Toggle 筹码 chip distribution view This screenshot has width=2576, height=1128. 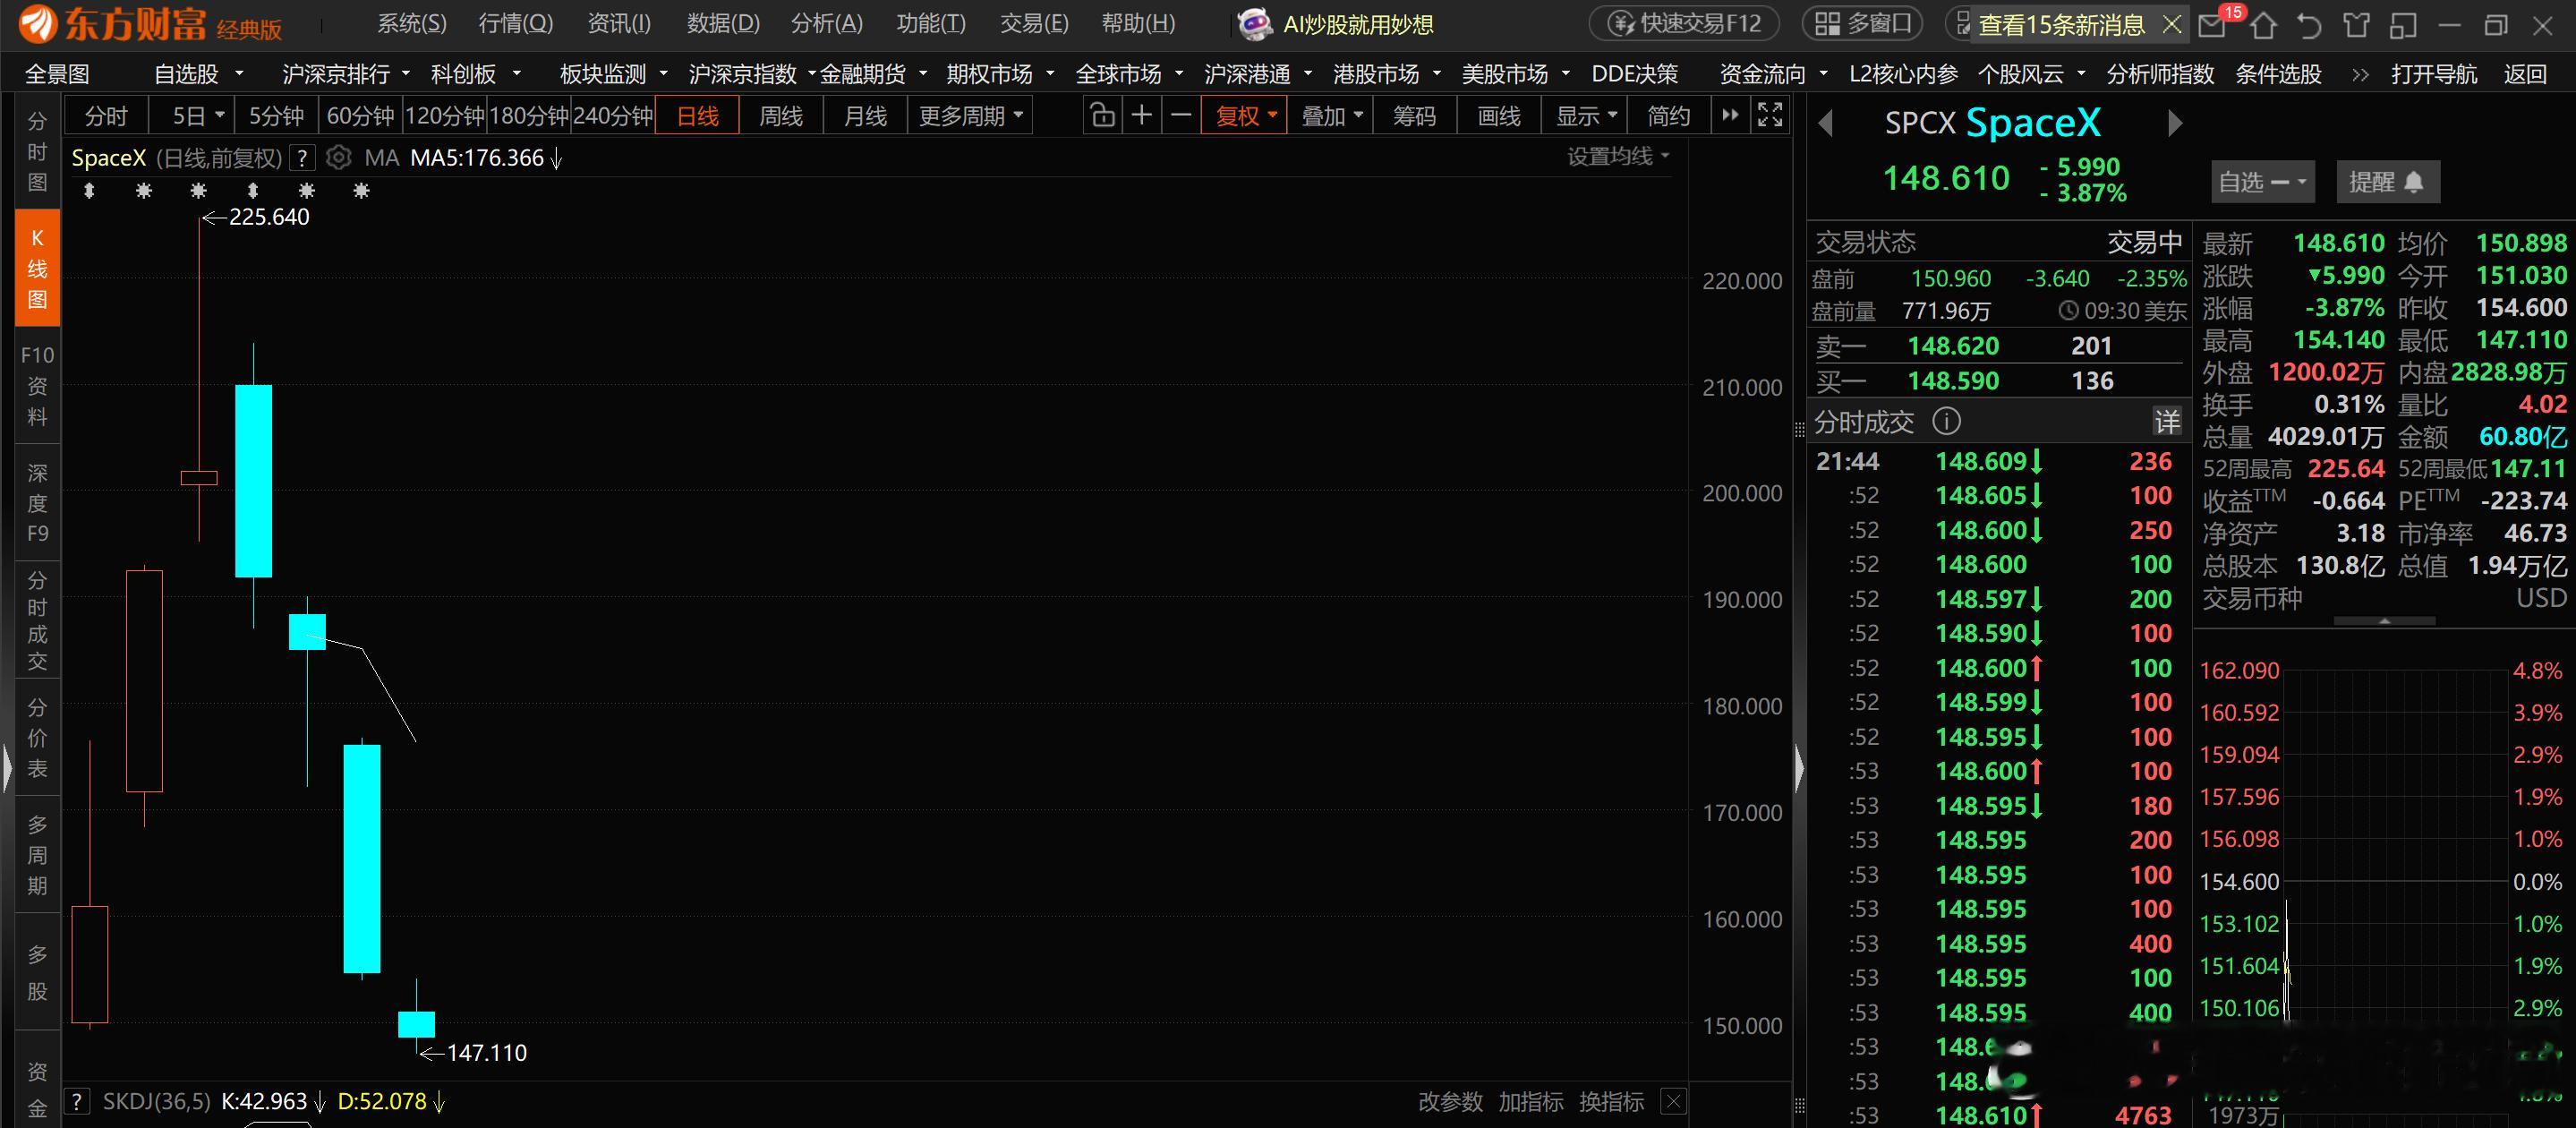1414,116
